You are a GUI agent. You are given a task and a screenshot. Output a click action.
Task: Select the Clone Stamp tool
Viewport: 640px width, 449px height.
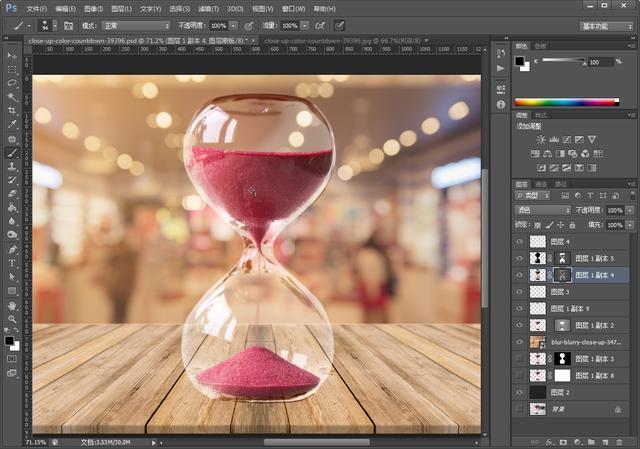[x=12, y=167]
